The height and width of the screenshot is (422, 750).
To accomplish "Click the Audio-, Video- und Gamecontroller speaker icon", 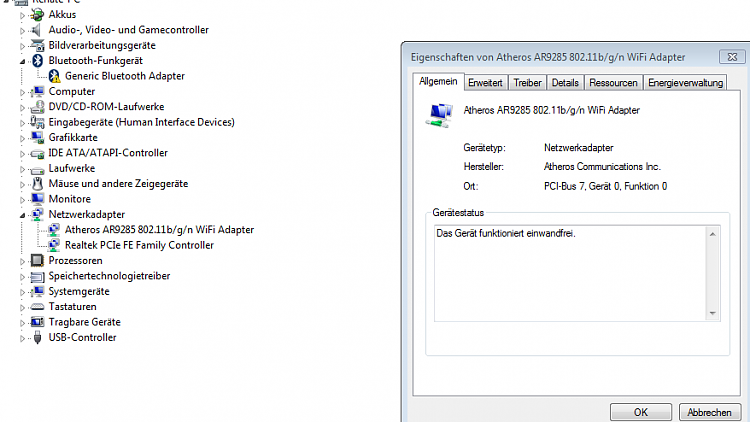I will coord(37,30).
